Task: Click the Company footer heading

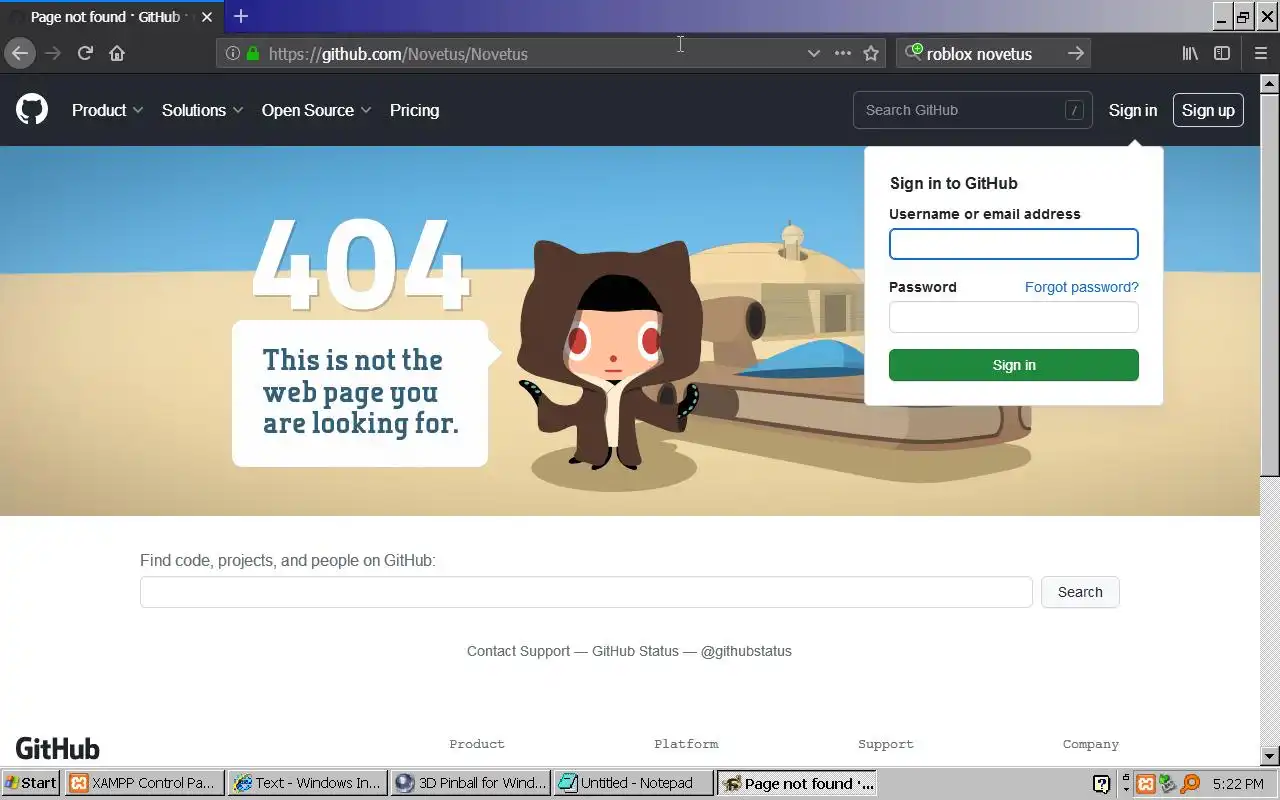Action: coord(1091,744)
